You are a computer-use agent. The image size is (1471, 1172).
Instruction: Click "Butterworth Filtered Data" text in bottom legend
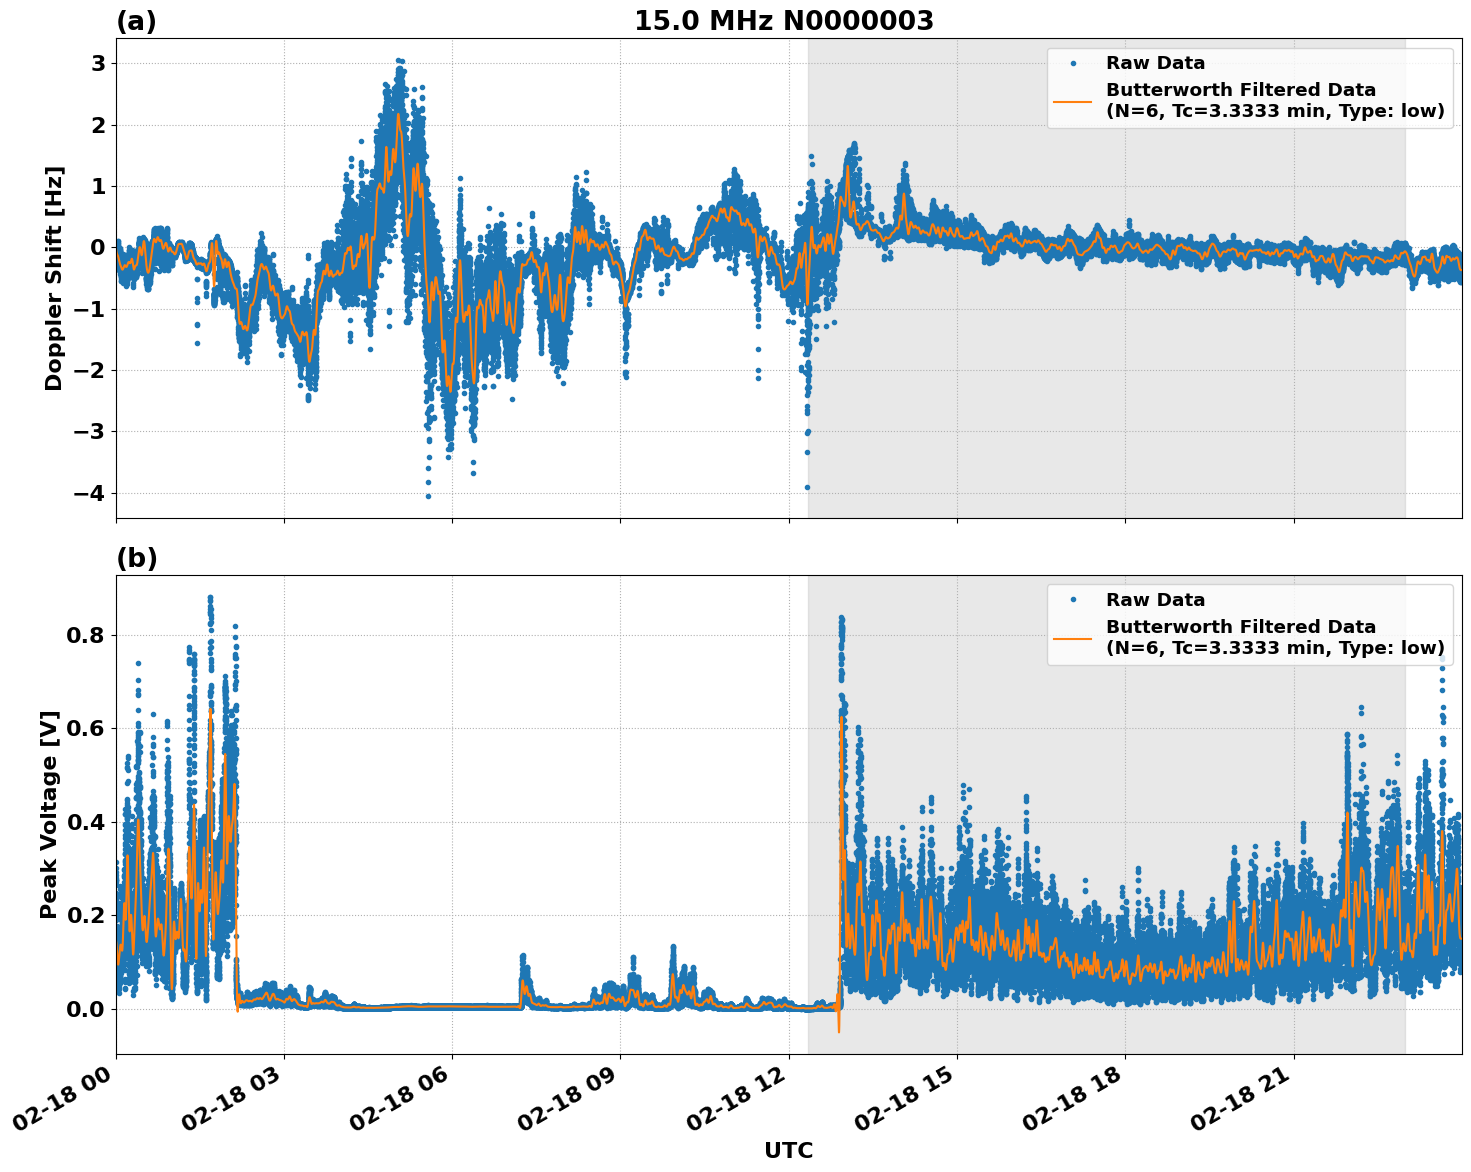[1240, 627]
